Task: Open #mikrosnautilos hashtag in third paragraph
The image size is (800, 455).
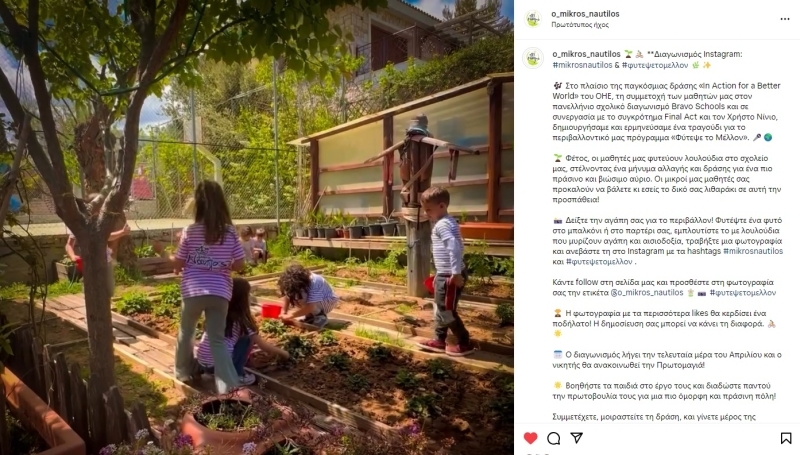Action: (753, 251)
